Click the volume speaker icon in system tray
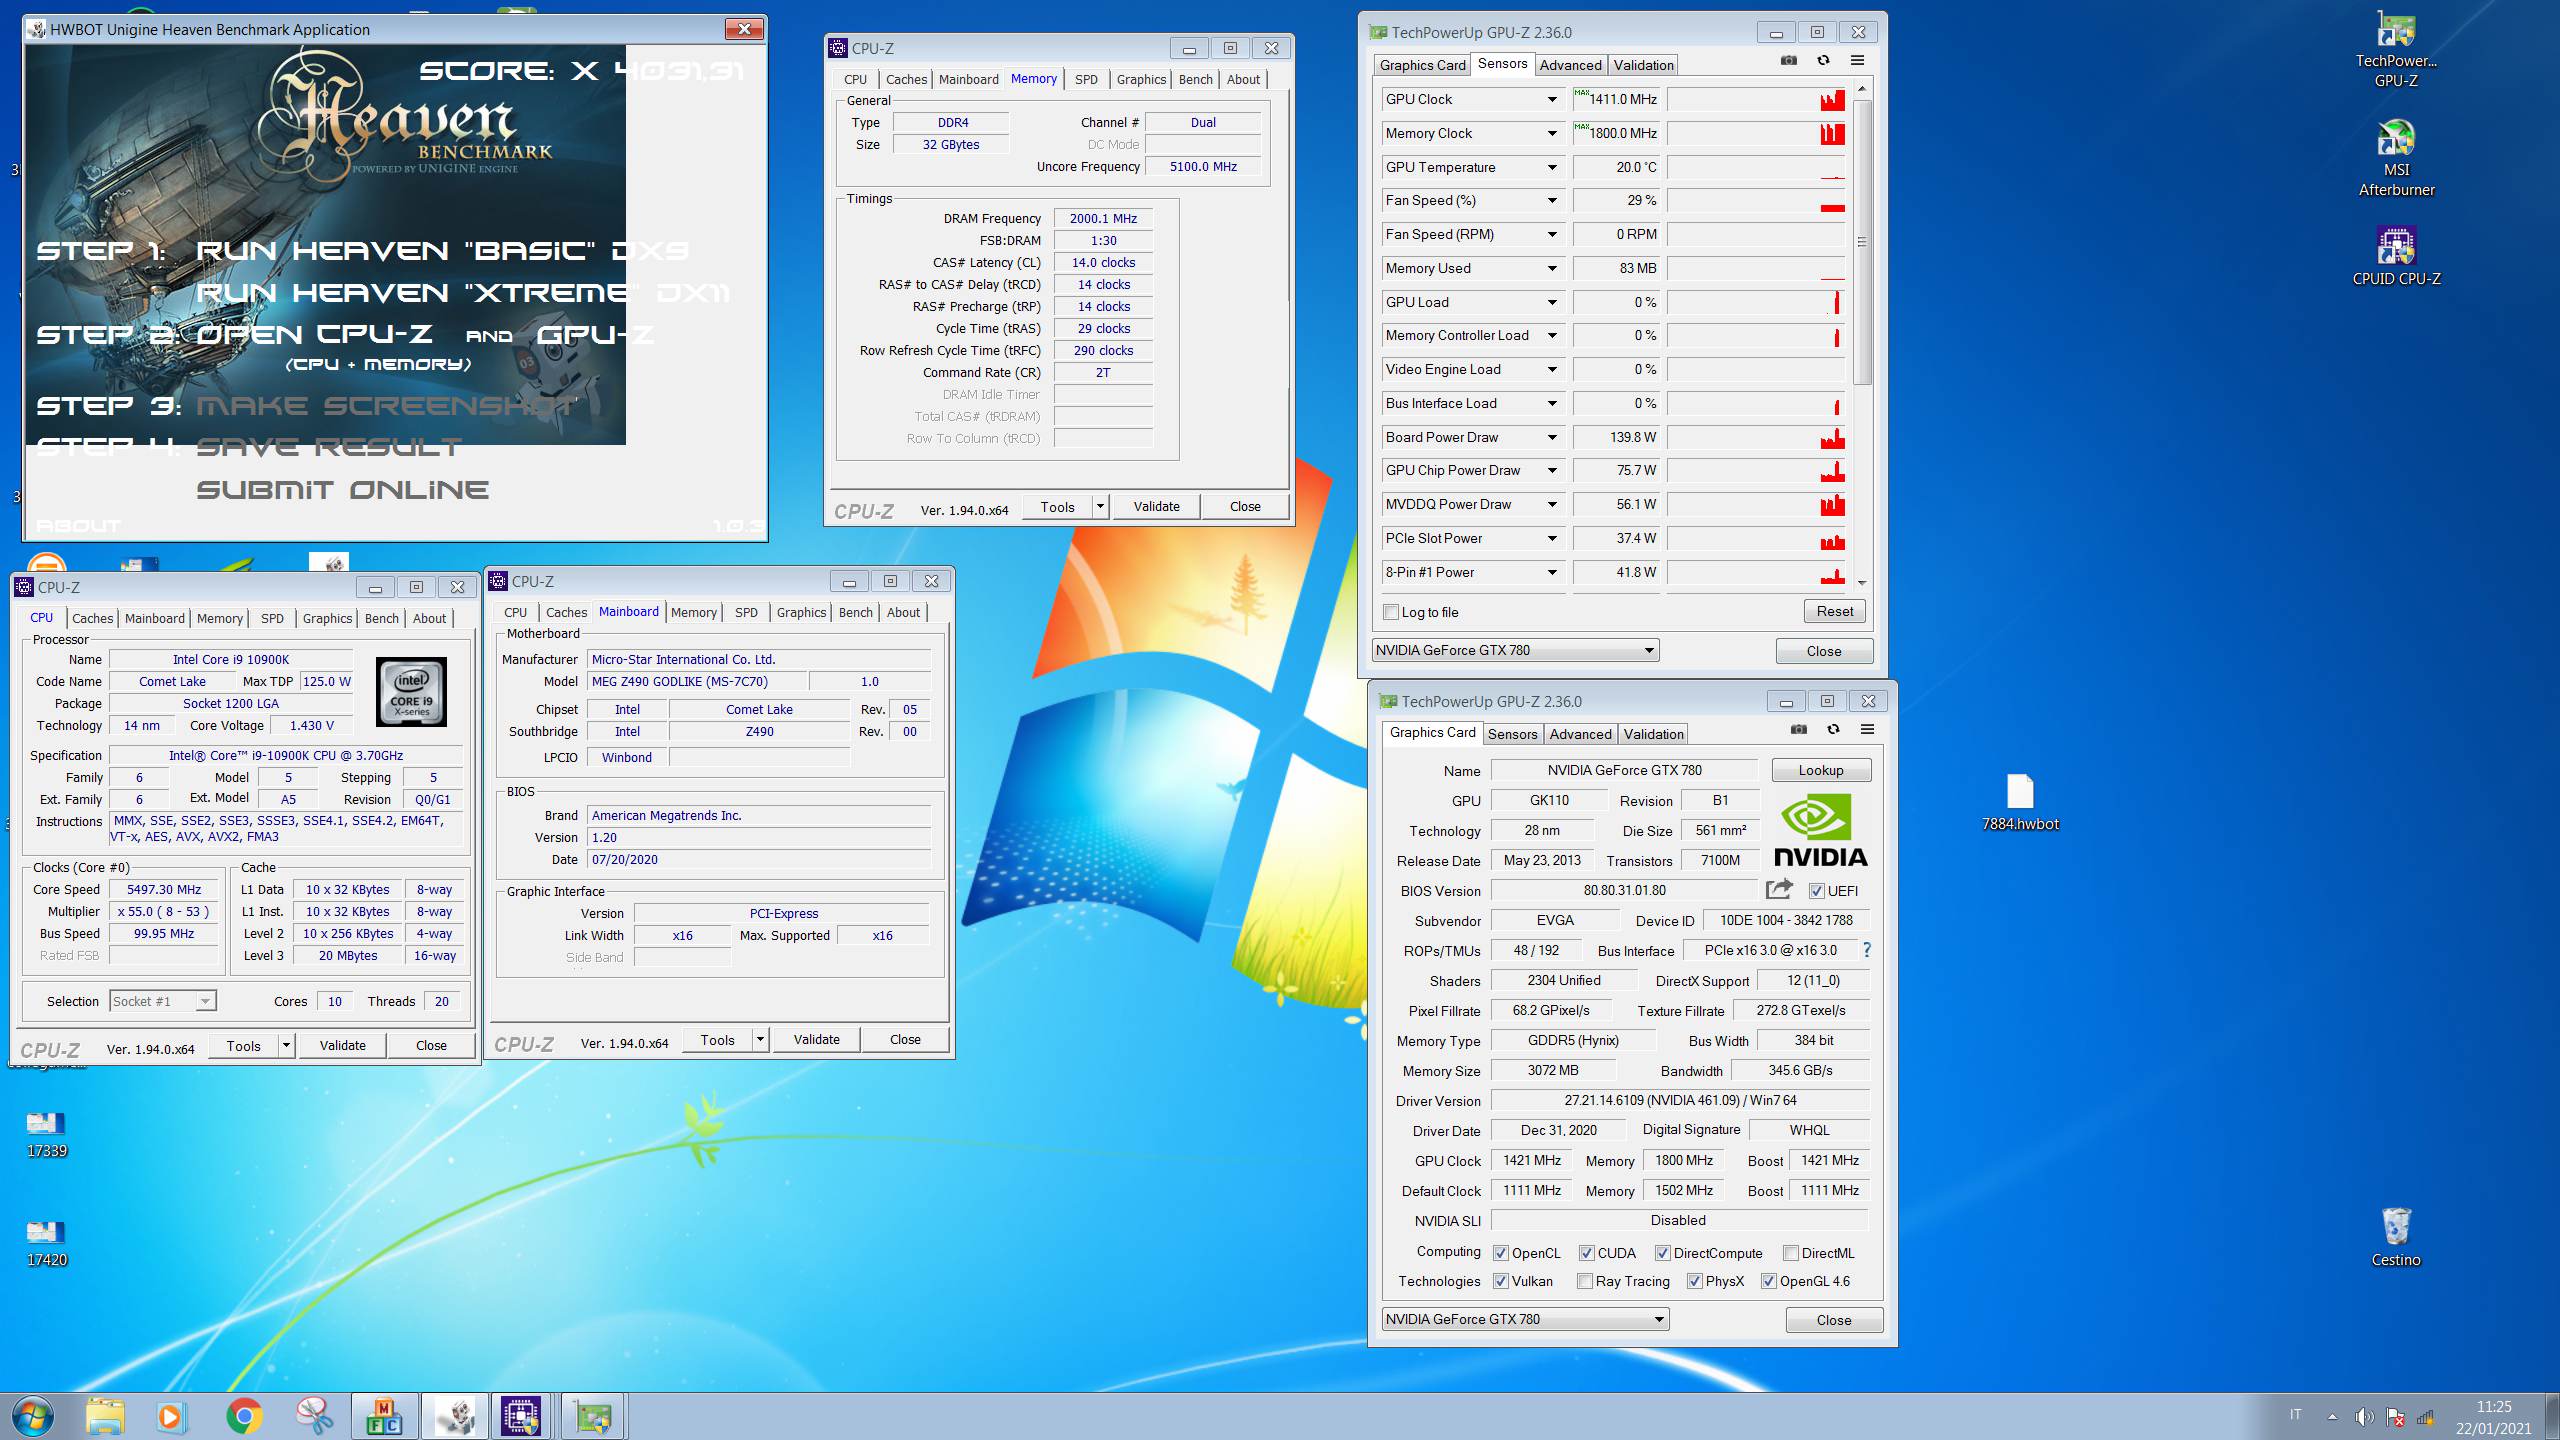This screenshot has height=1440, width=2560. pos(2364,1417)
